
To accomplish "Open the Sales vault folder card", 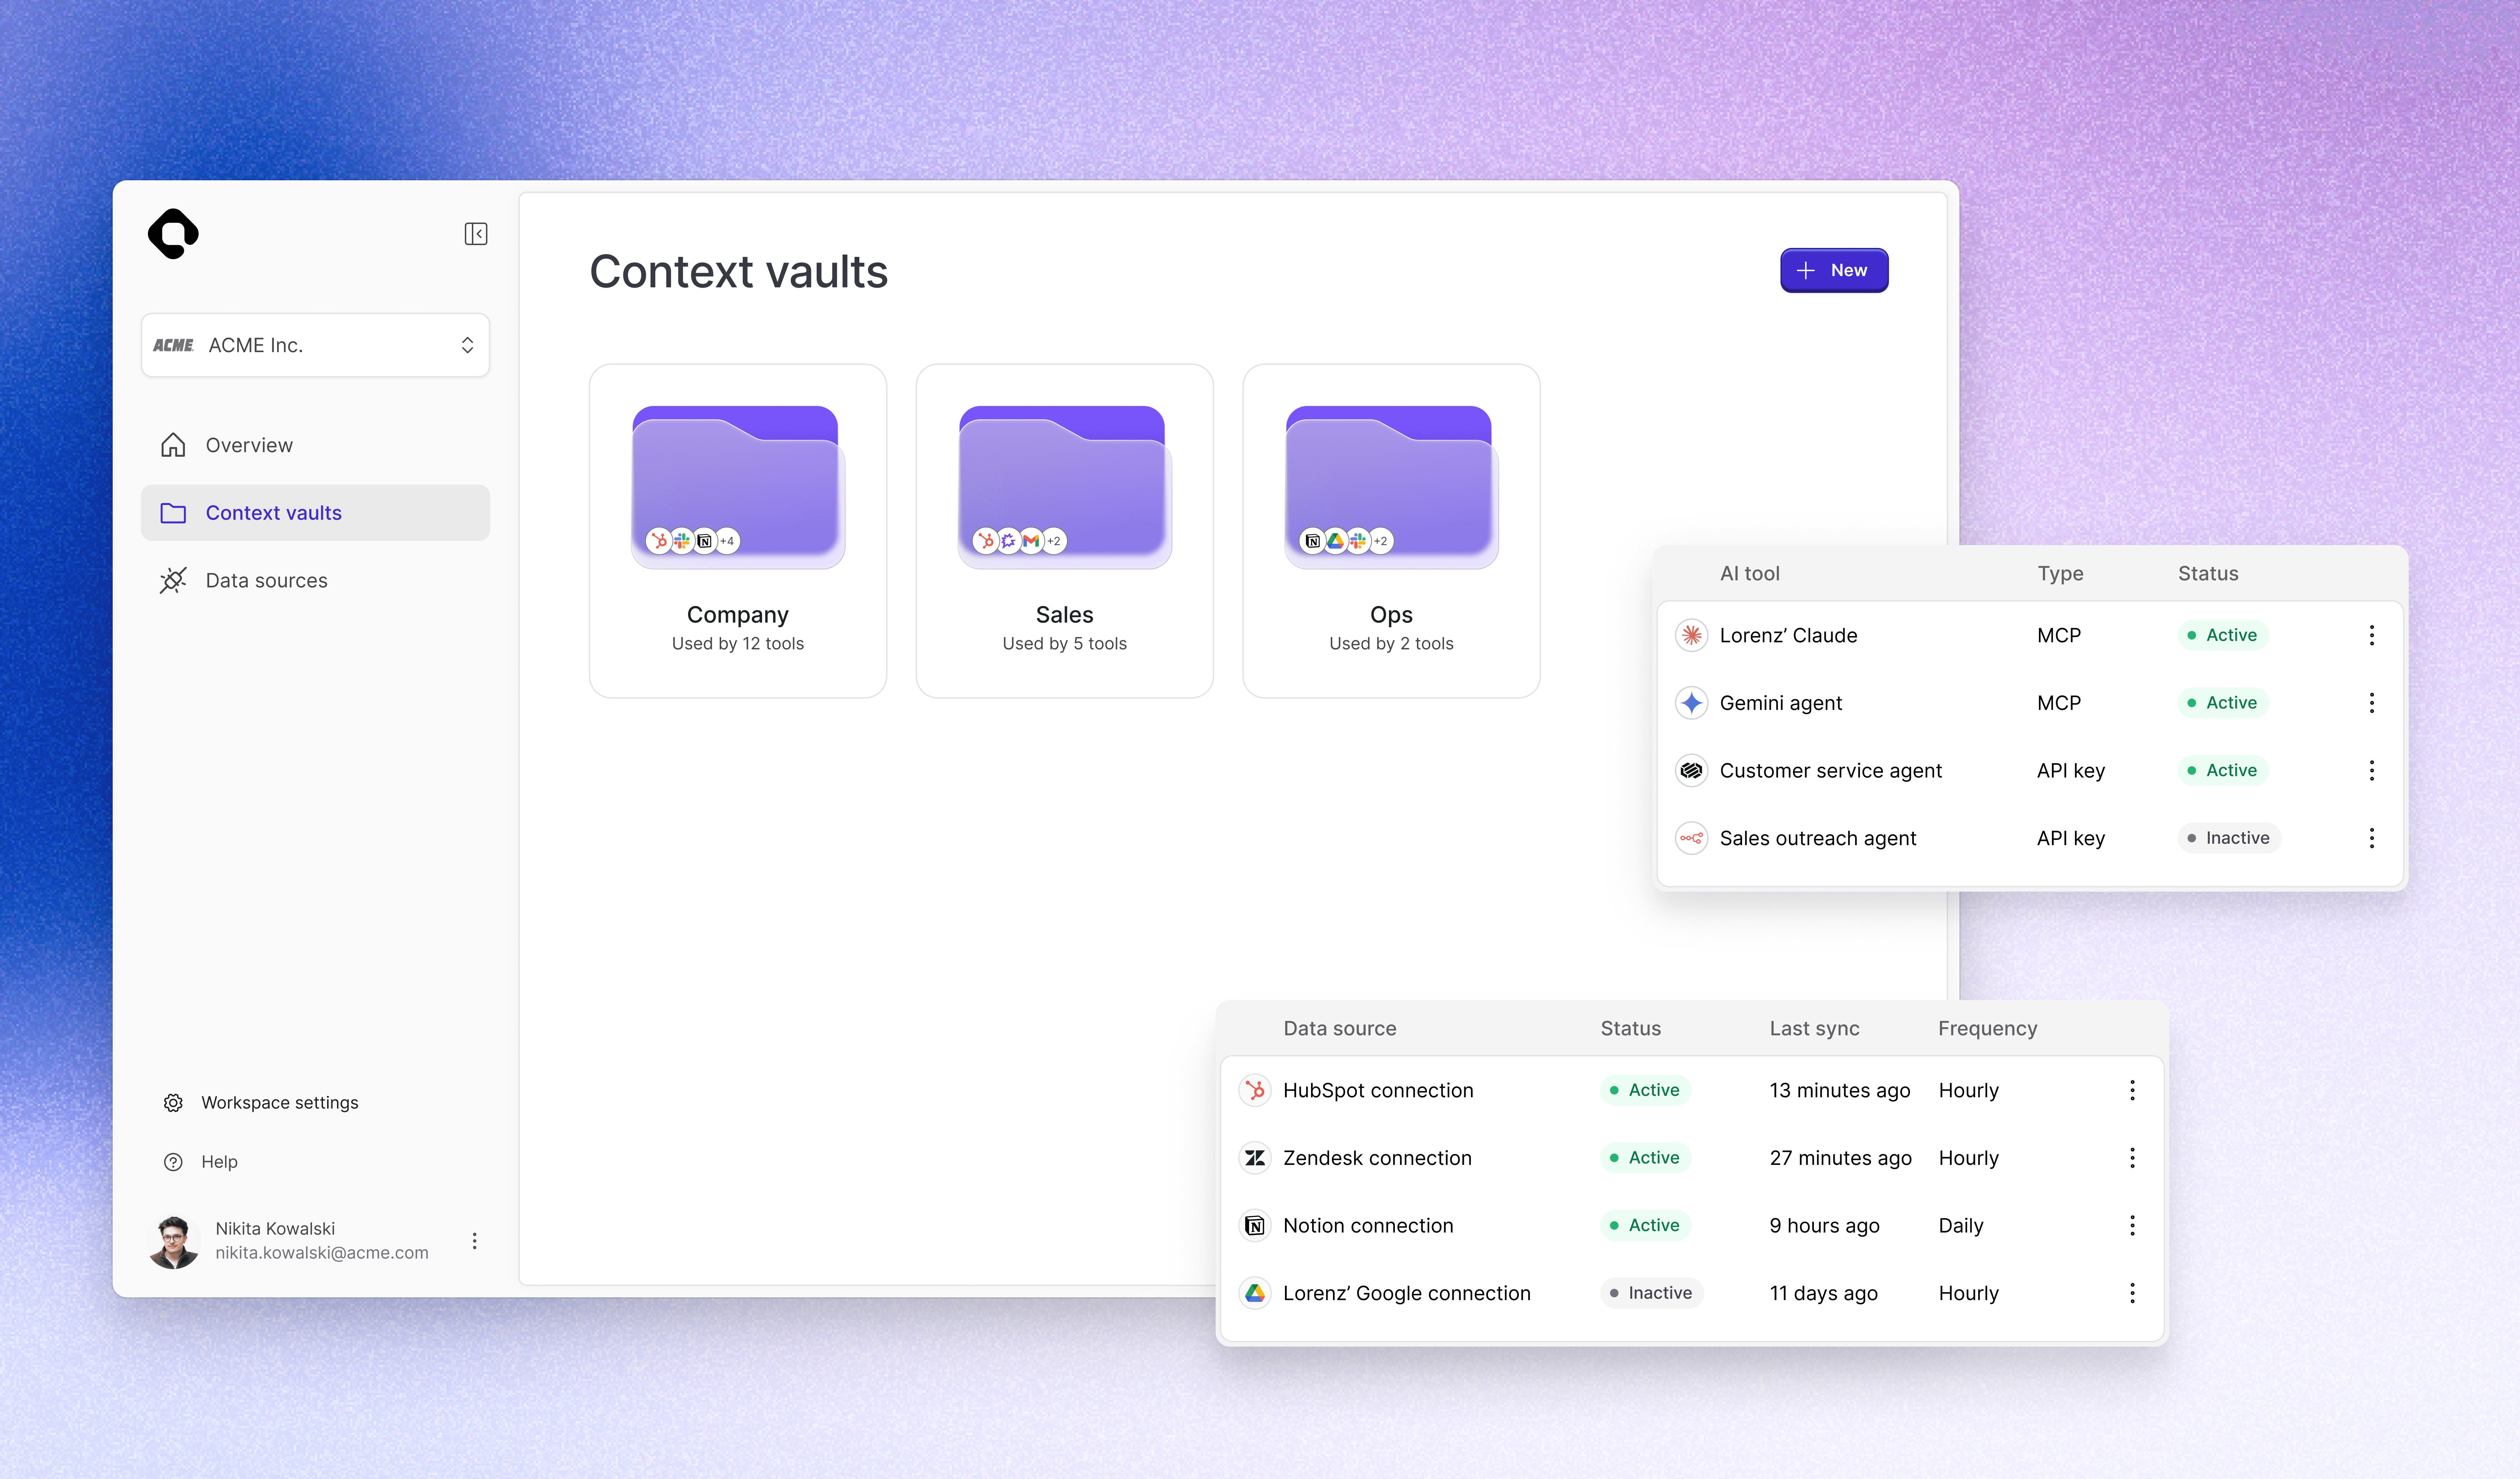I will click(x=1064, y=530).
